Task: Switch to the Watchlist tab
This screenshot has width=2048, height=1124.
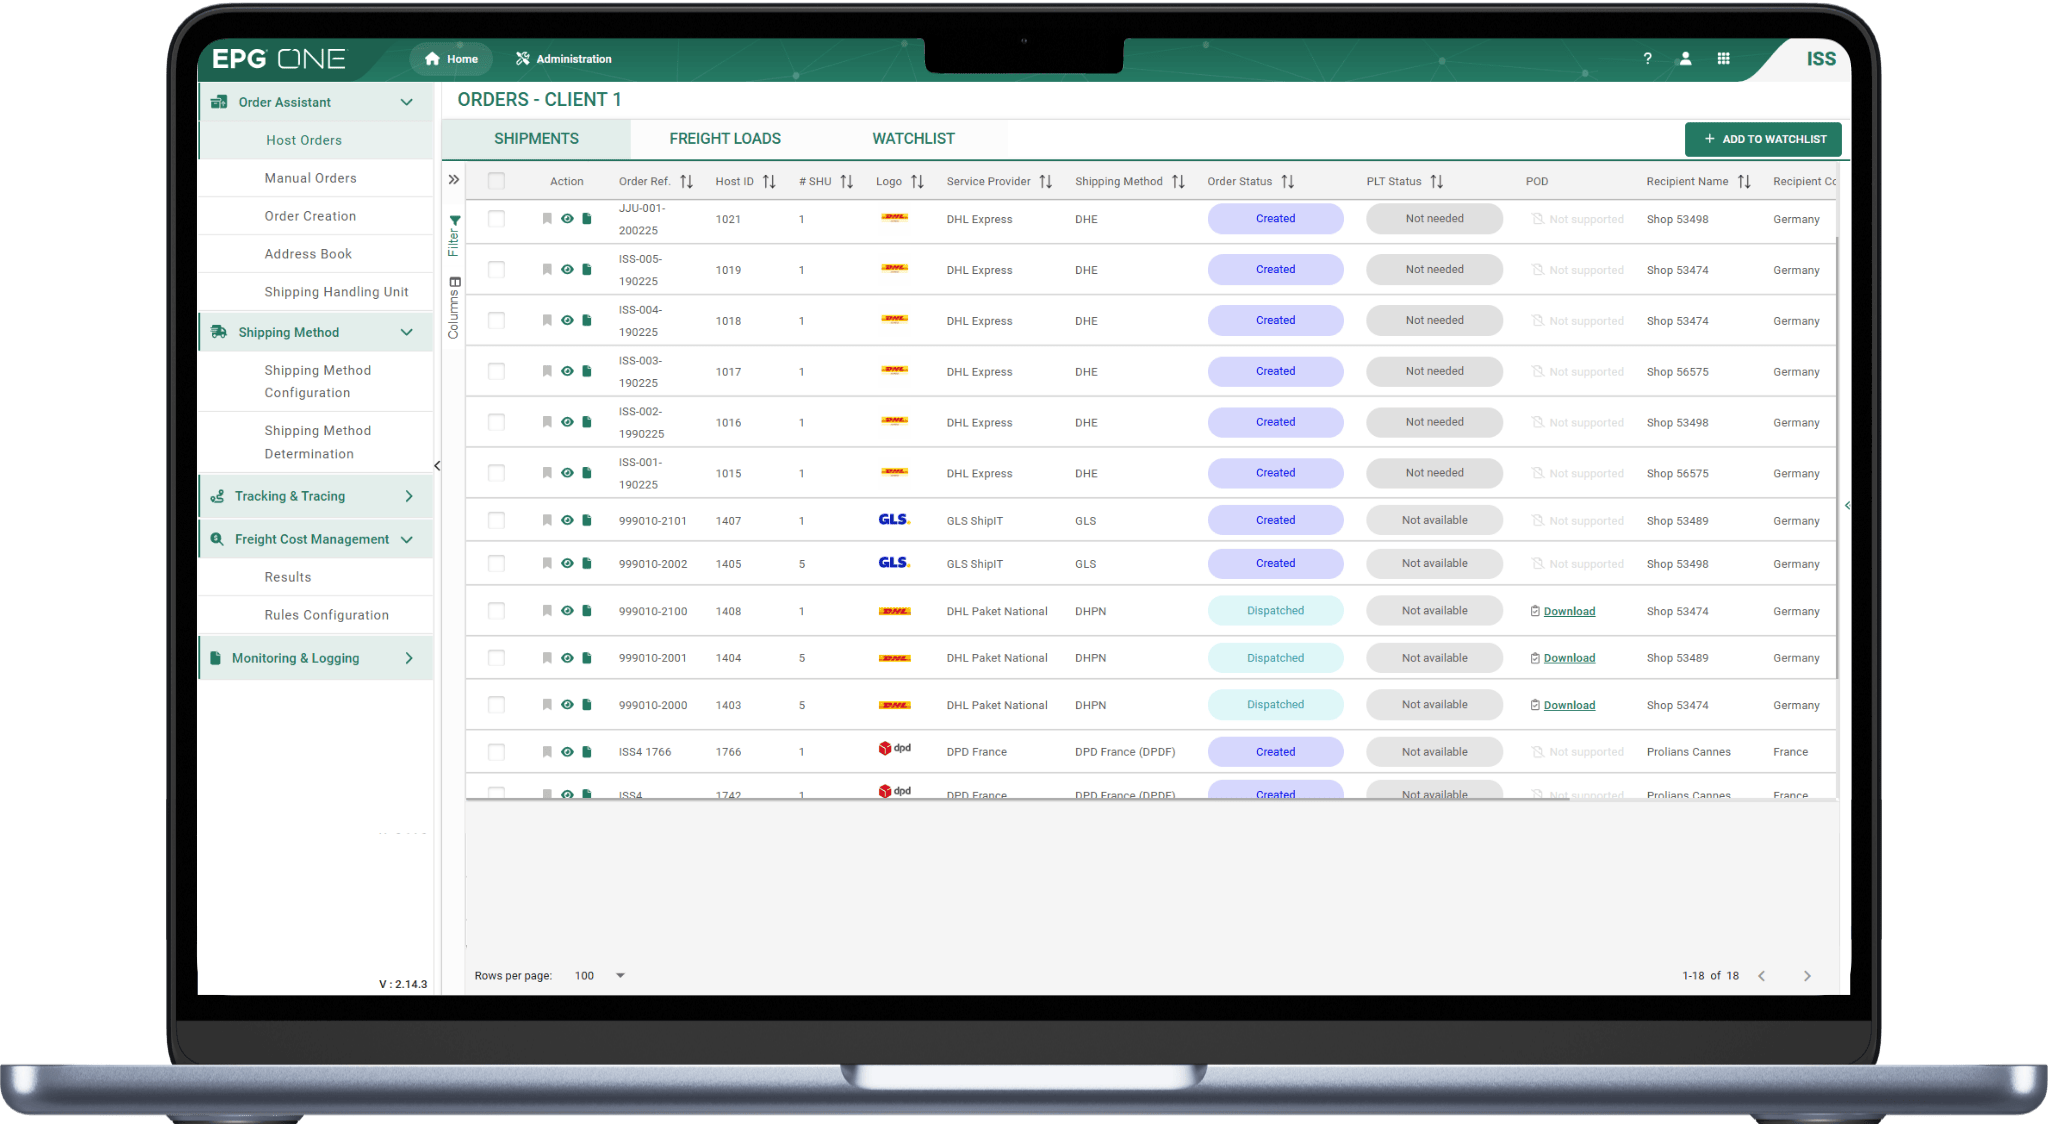Action: [913, 139]
